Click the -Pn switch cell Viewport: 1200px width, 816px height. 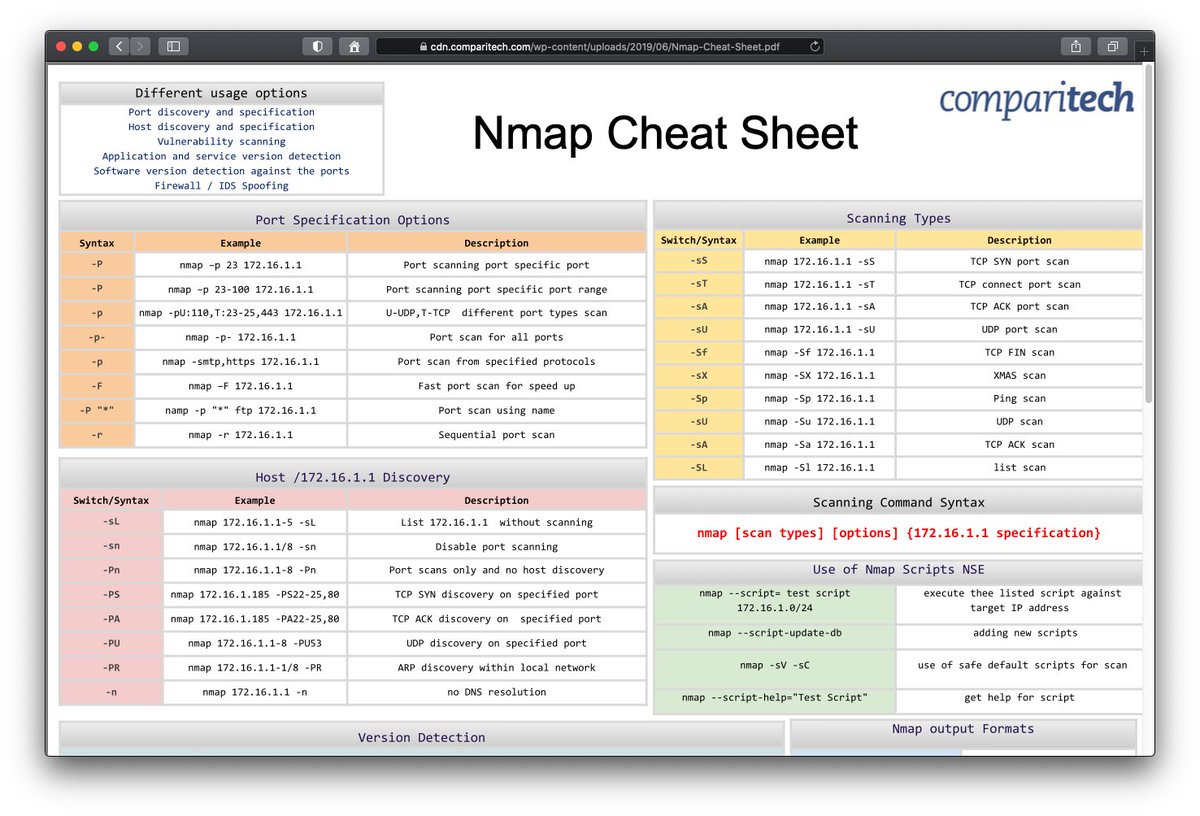(111, 570)
